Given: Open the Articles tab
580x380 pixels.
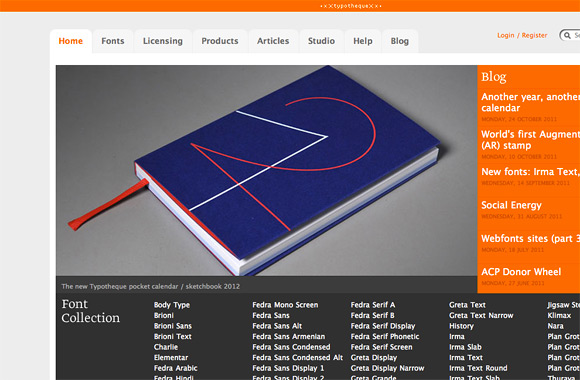Looking at the screenshot, I should coord(273,41).
